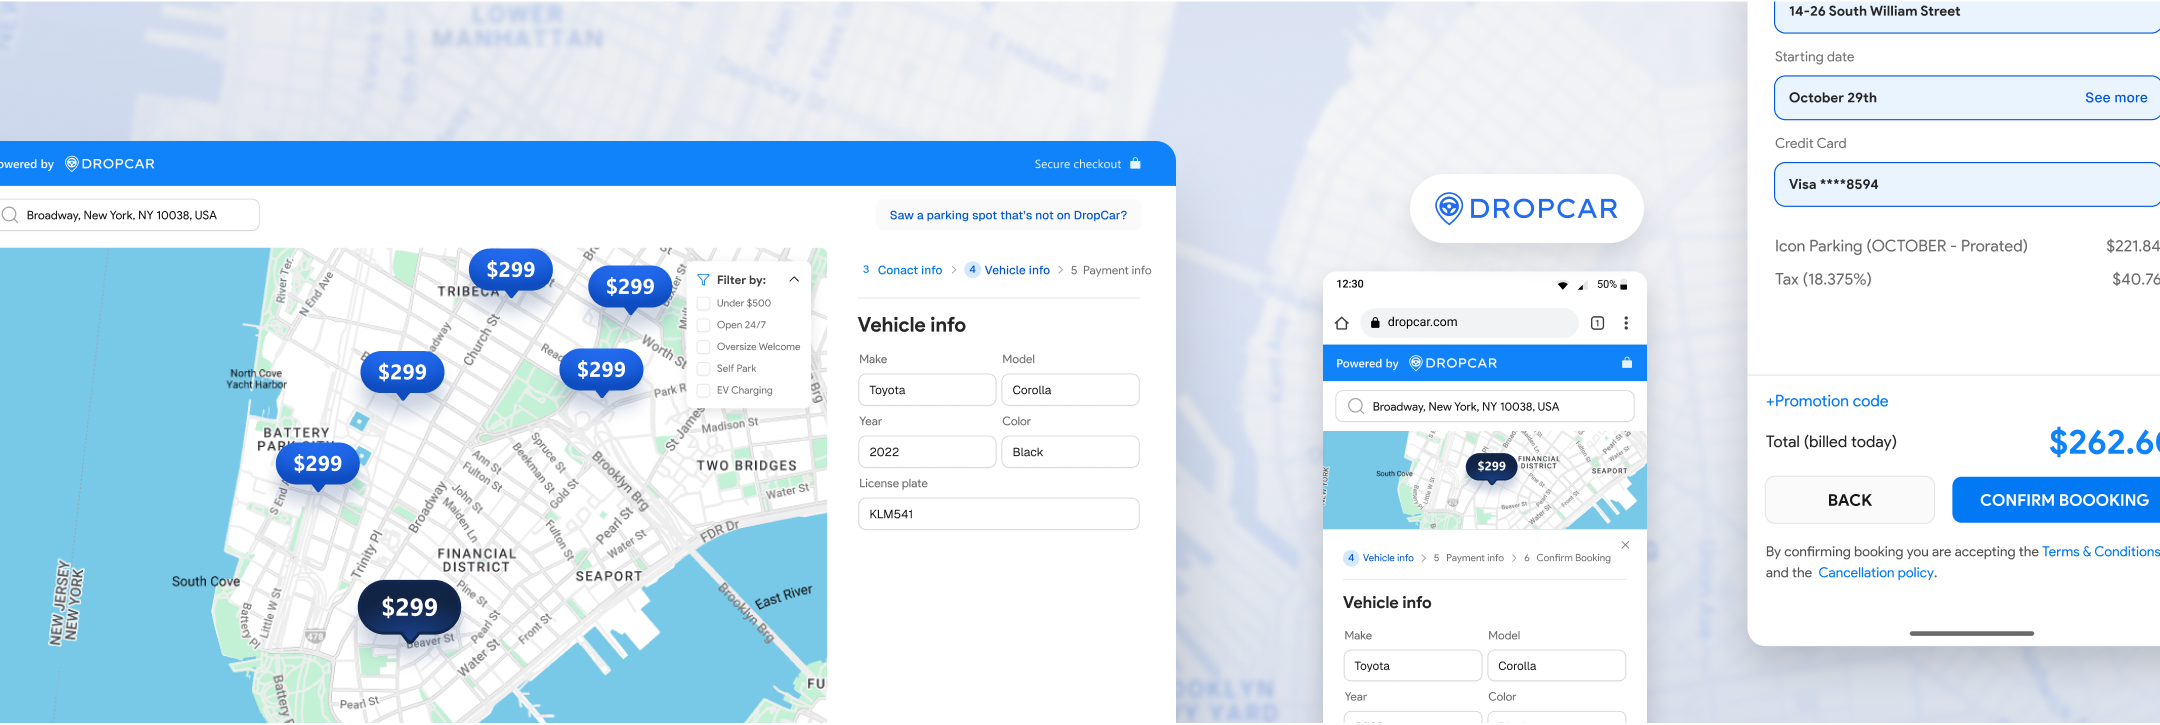The height and width of the screenshot is (725, 2160).
Task: Open the mobile browser tab switcher icon
Action: click(x=1597, y=323)
